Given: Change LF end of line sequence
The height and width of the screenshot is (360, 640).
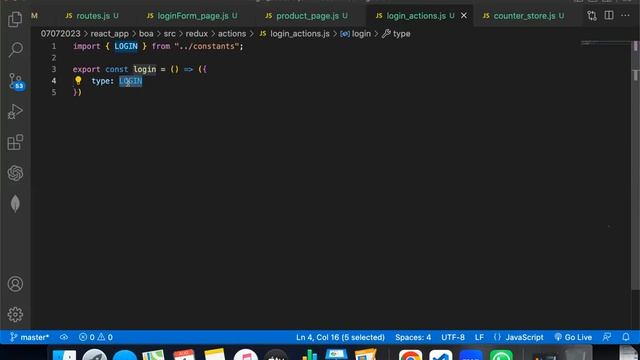Looking at the screenshot, I should point(479,337).
